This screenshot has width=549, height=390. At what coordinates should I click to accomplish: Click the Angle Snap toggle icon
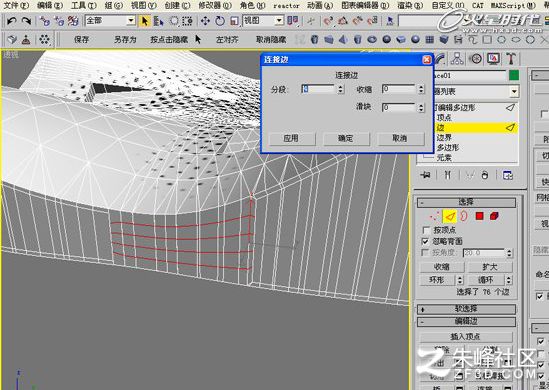coord(342,21)
